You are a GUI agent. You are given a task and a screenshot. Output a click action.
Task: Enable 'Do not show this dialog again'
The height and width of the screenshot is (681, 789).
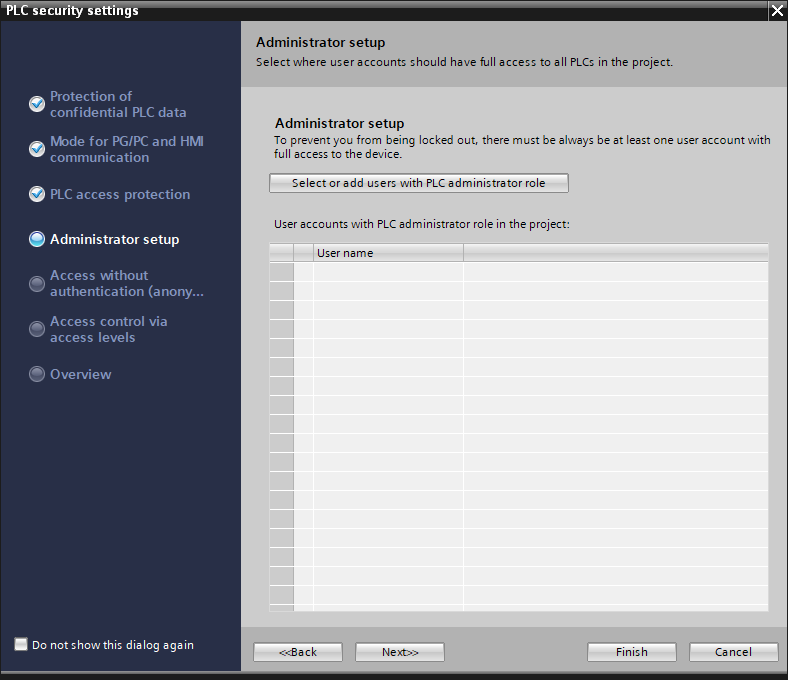tap(21, 645)
